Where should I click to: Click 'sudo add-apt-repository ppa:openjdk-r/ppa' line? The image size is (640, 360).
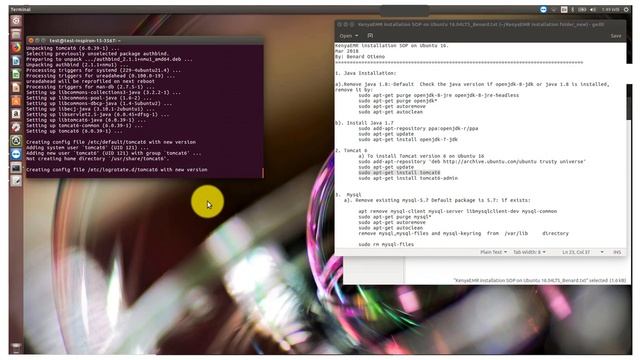pos(418,128)
